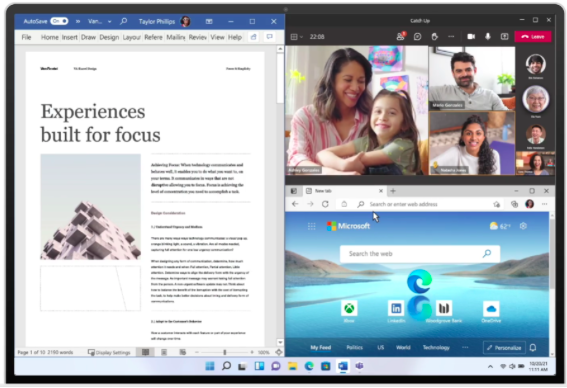Viewport: 567px width, 388px height.
Task: Show participants in Teams meeting
Action: pyautogui.click(x=400, y=36)
